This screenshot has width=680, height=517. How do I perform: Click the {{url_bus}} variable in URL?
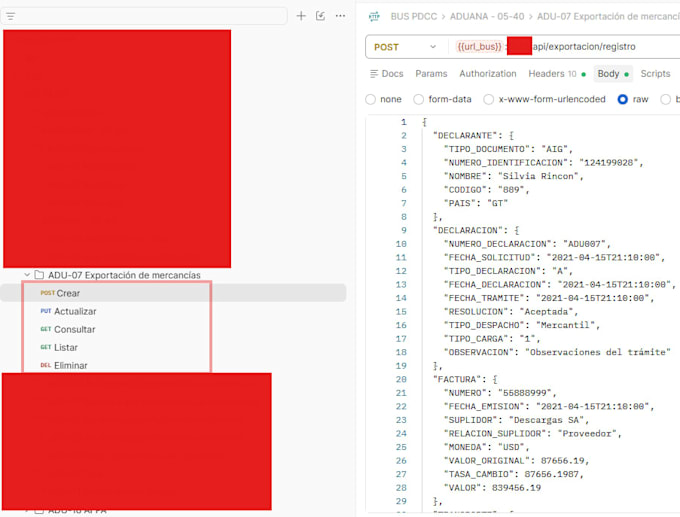coord(479,46)
